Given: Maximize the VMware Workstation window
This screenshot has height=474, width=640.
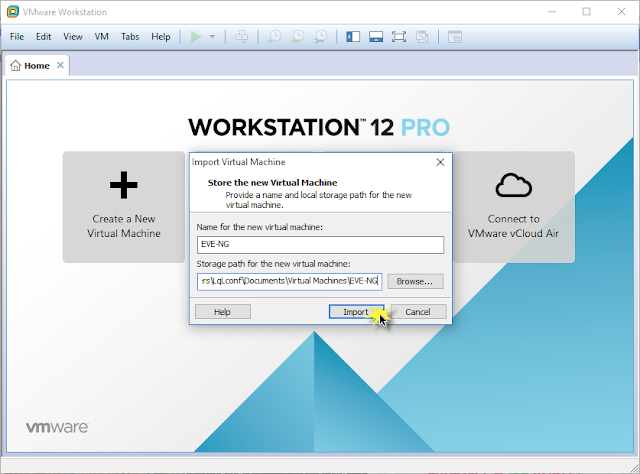Looking at the screenshot, I should 587,12.
